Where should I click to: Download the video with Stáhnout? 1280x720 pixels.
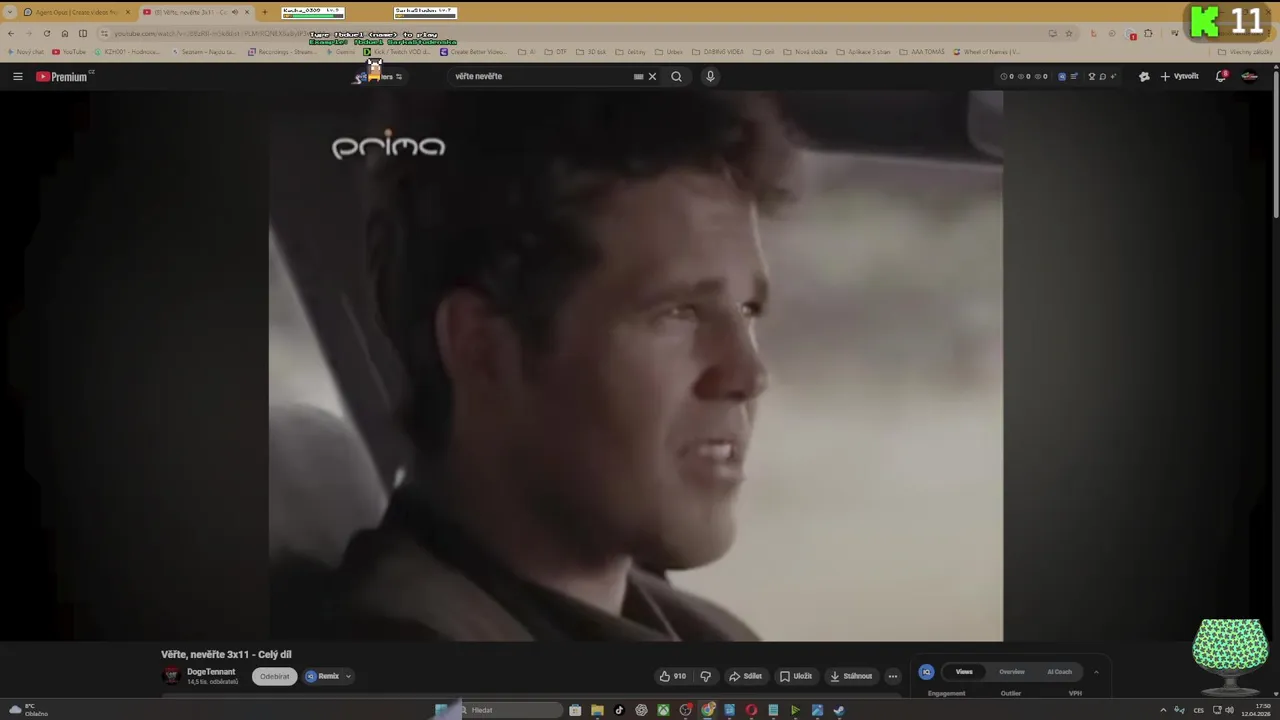point(851,676)
